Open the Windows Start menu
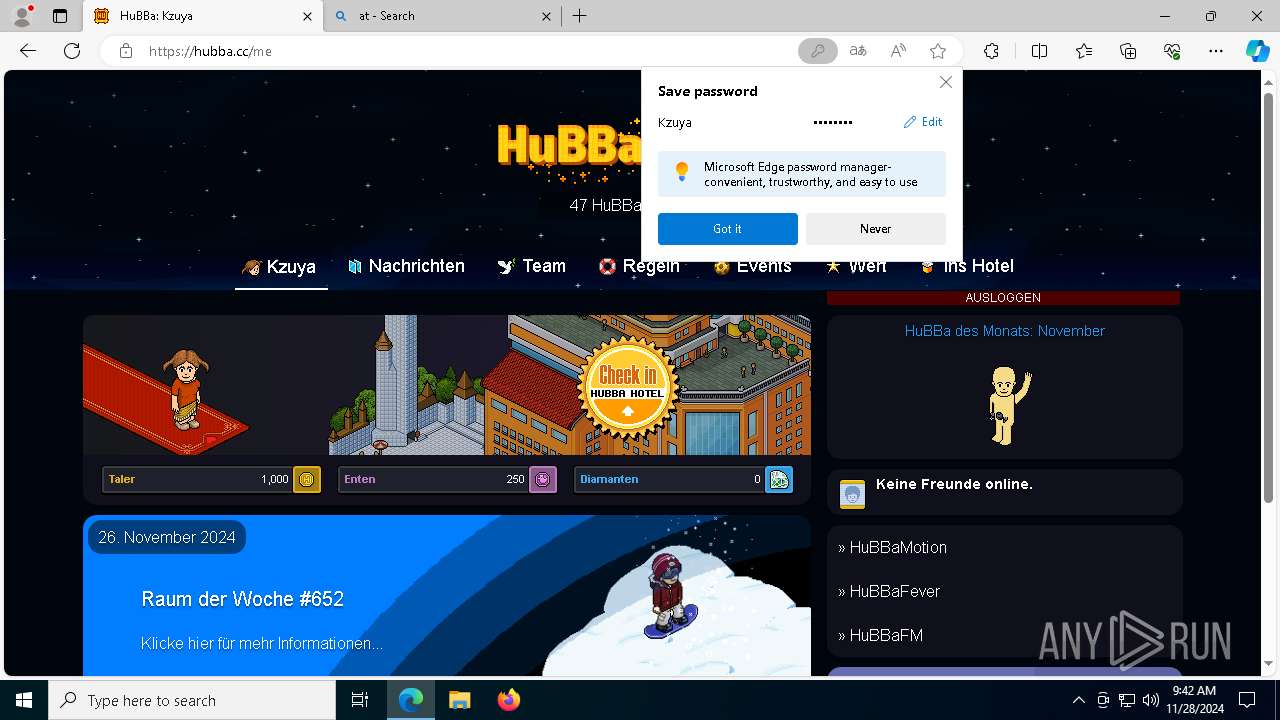1280x720 pixels. pos(24,700)
